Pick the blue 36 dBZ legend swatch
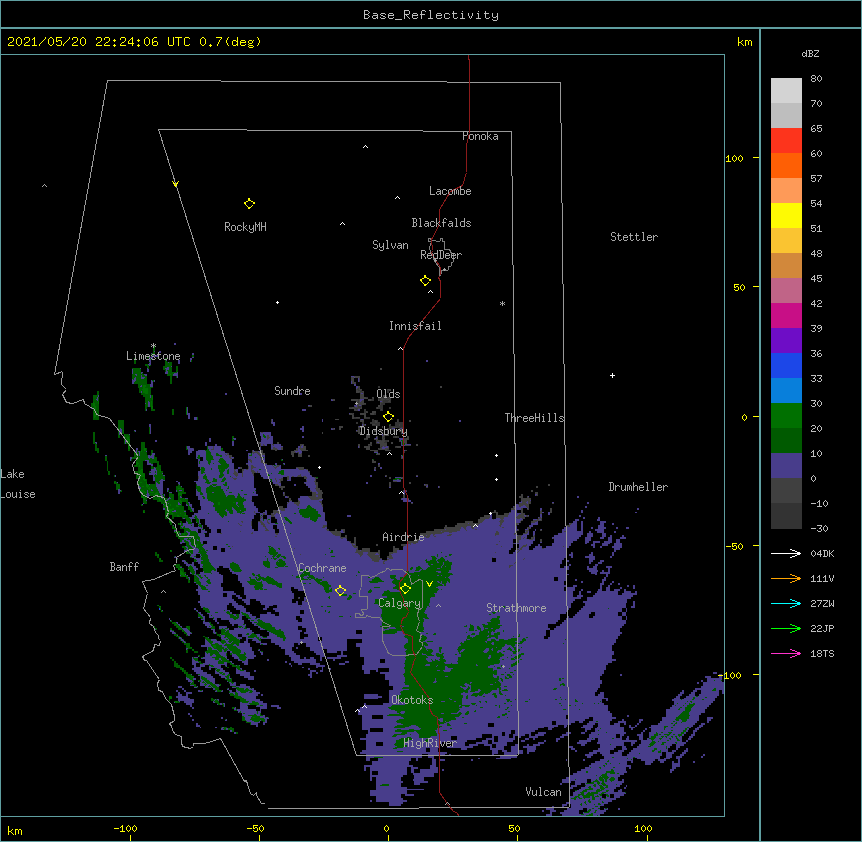 coord(786,365)
